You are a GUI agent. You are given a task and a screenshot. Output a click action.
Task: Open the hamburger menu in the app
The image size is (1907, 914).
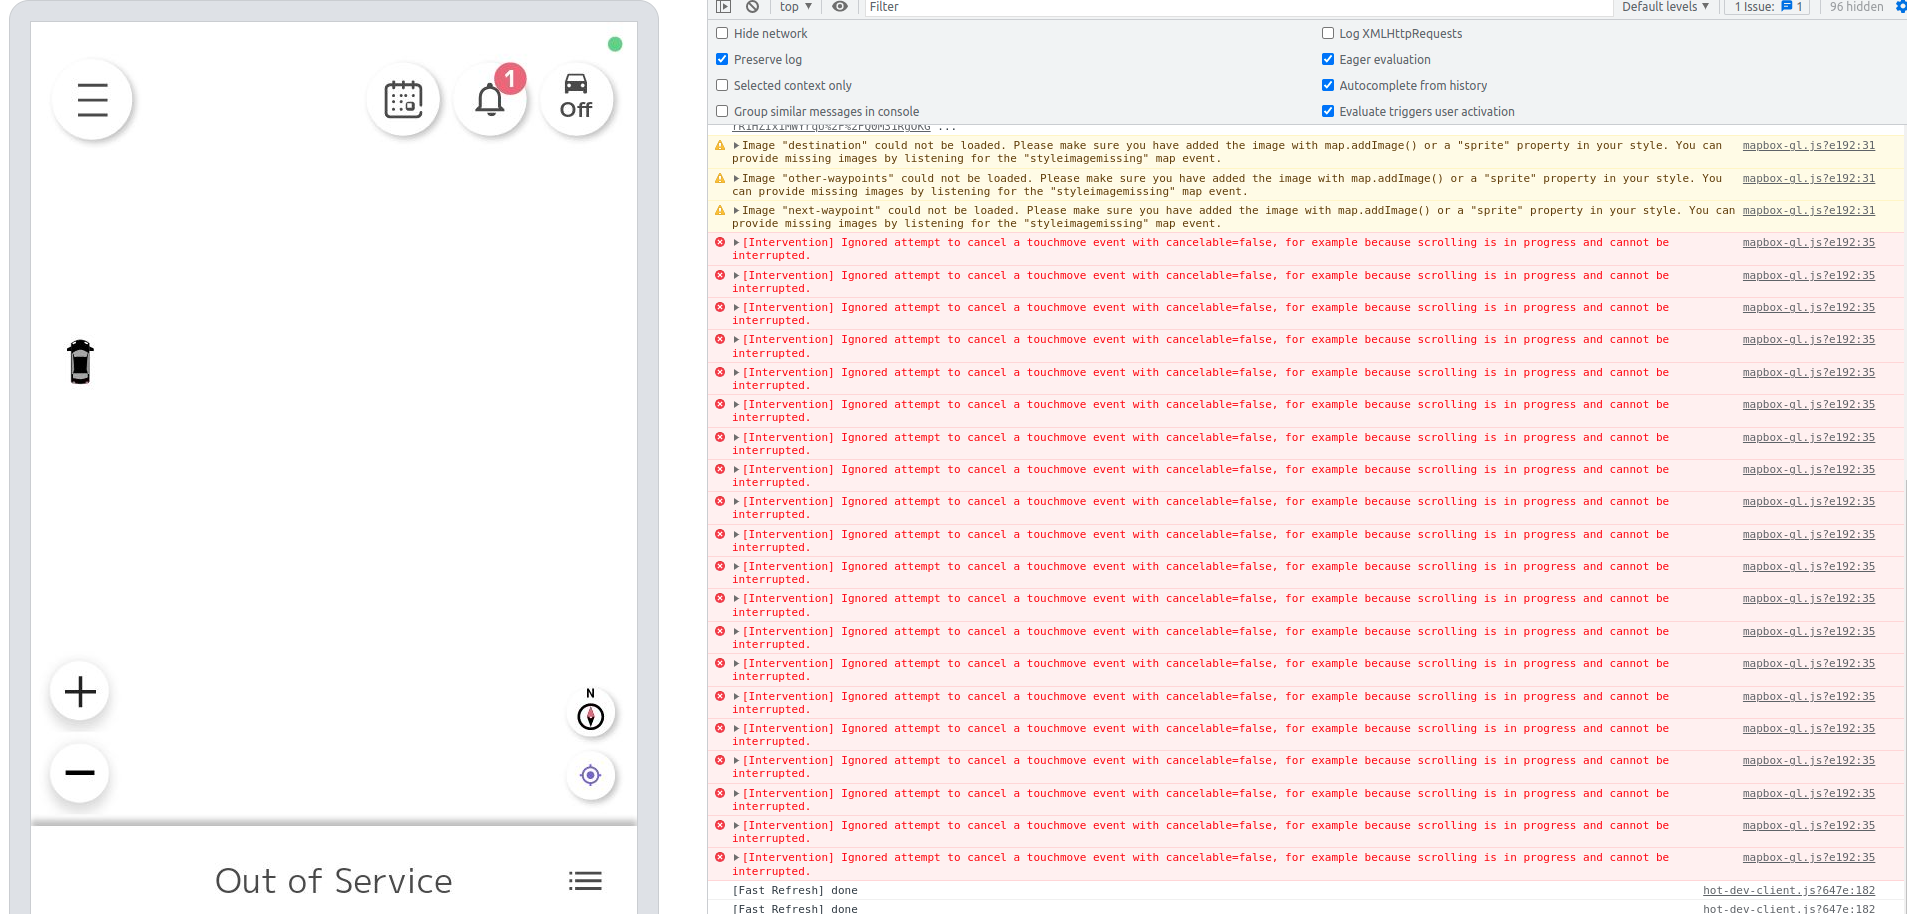tap(92, 100)
